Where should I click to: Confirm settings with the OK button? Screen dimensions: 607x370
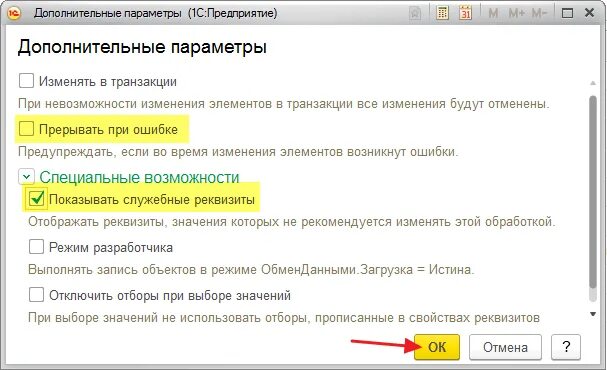437,347
